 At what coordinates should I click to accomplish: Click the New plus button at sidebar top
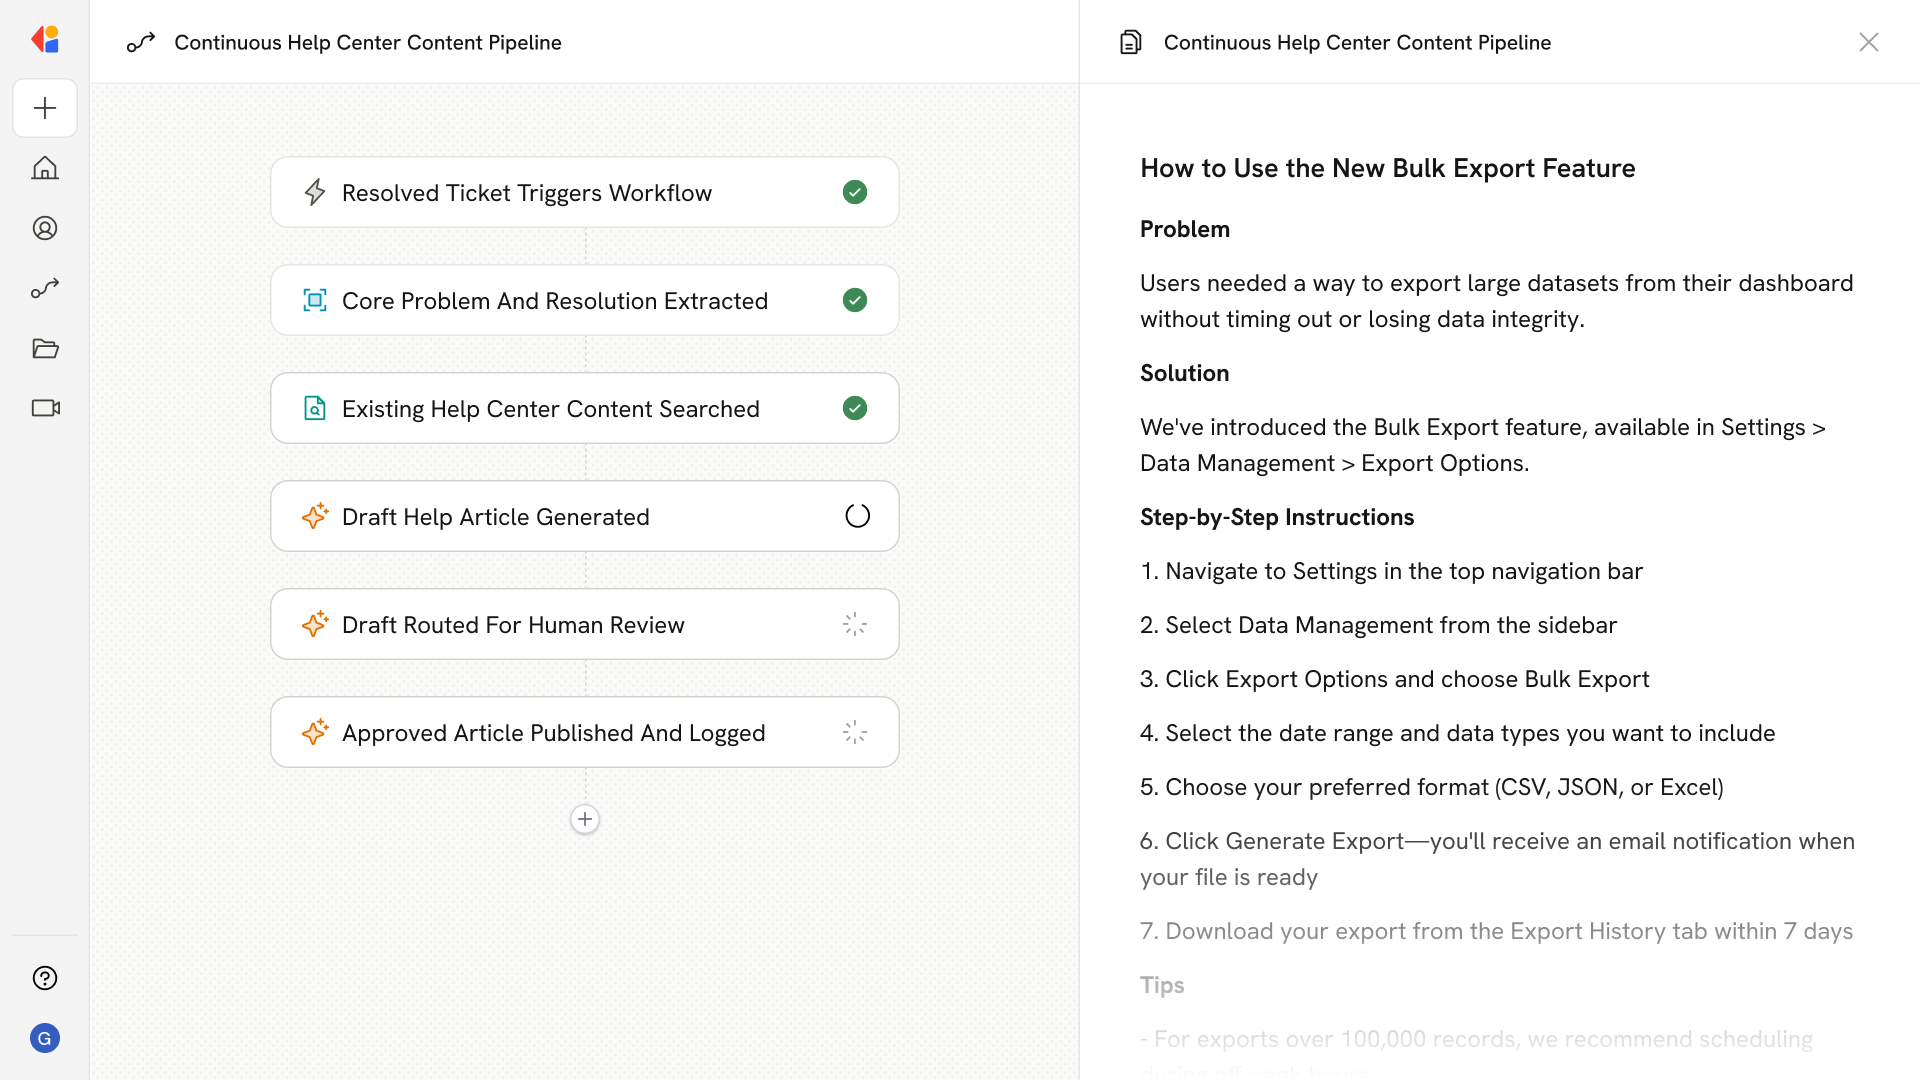click(x=45, y=108)
